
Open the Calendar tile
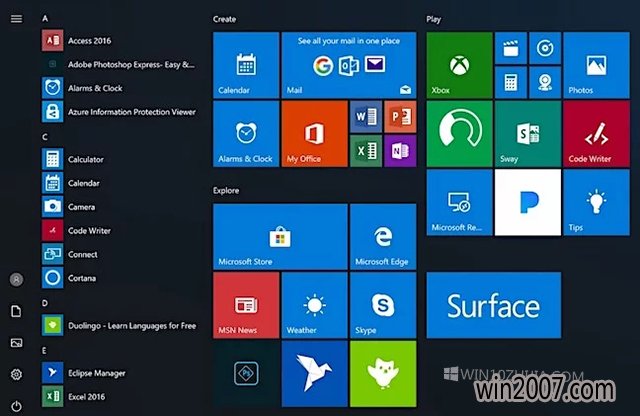pyautogui.click(x=246, y=65)
